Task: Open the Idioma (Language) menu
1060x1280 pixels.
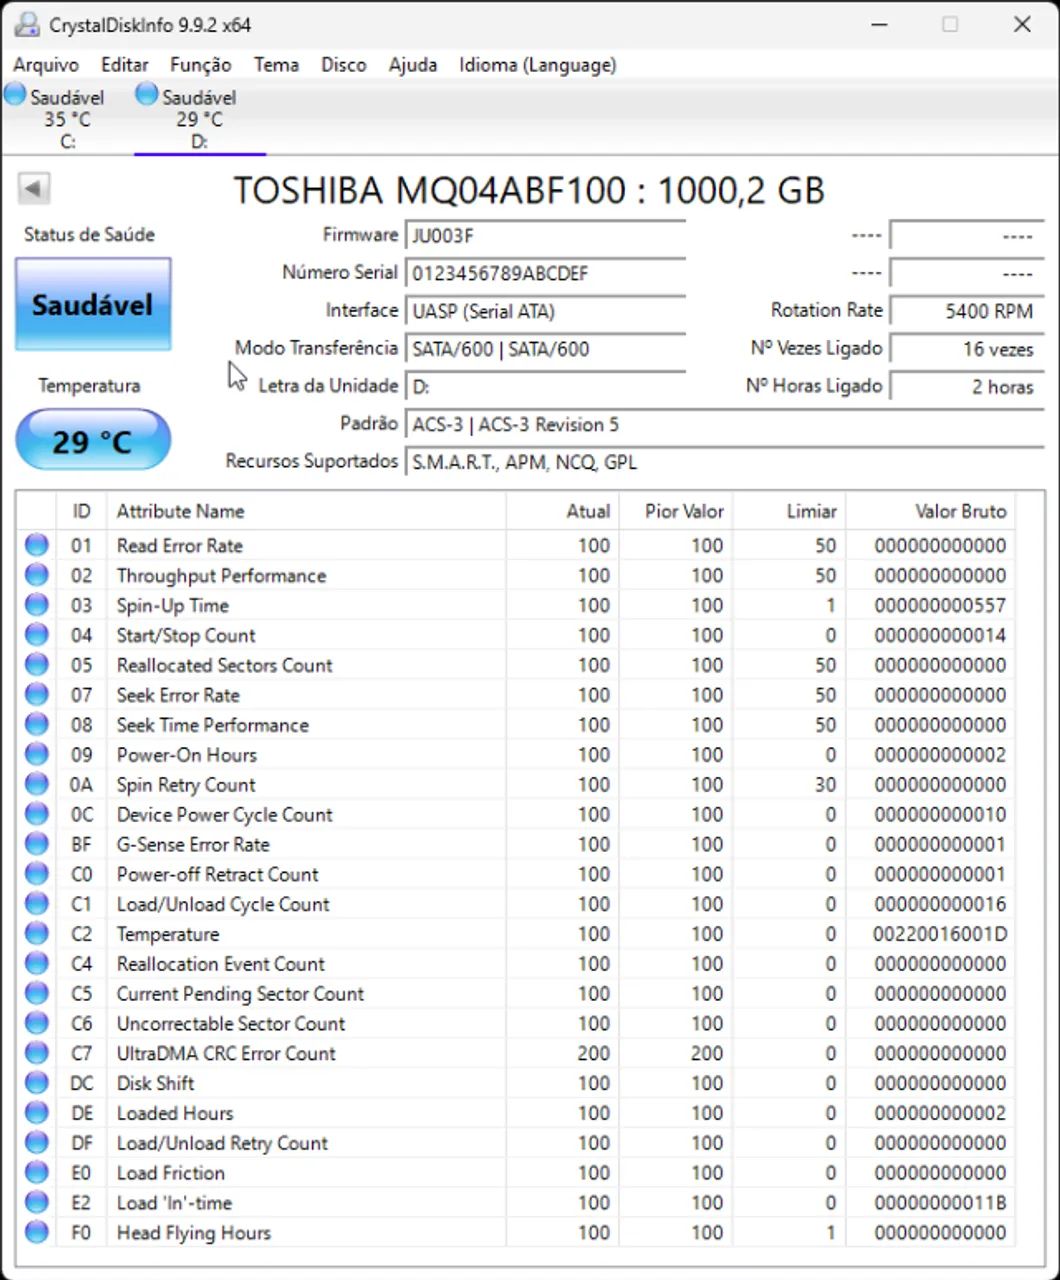Action: (x=538, y=65)
